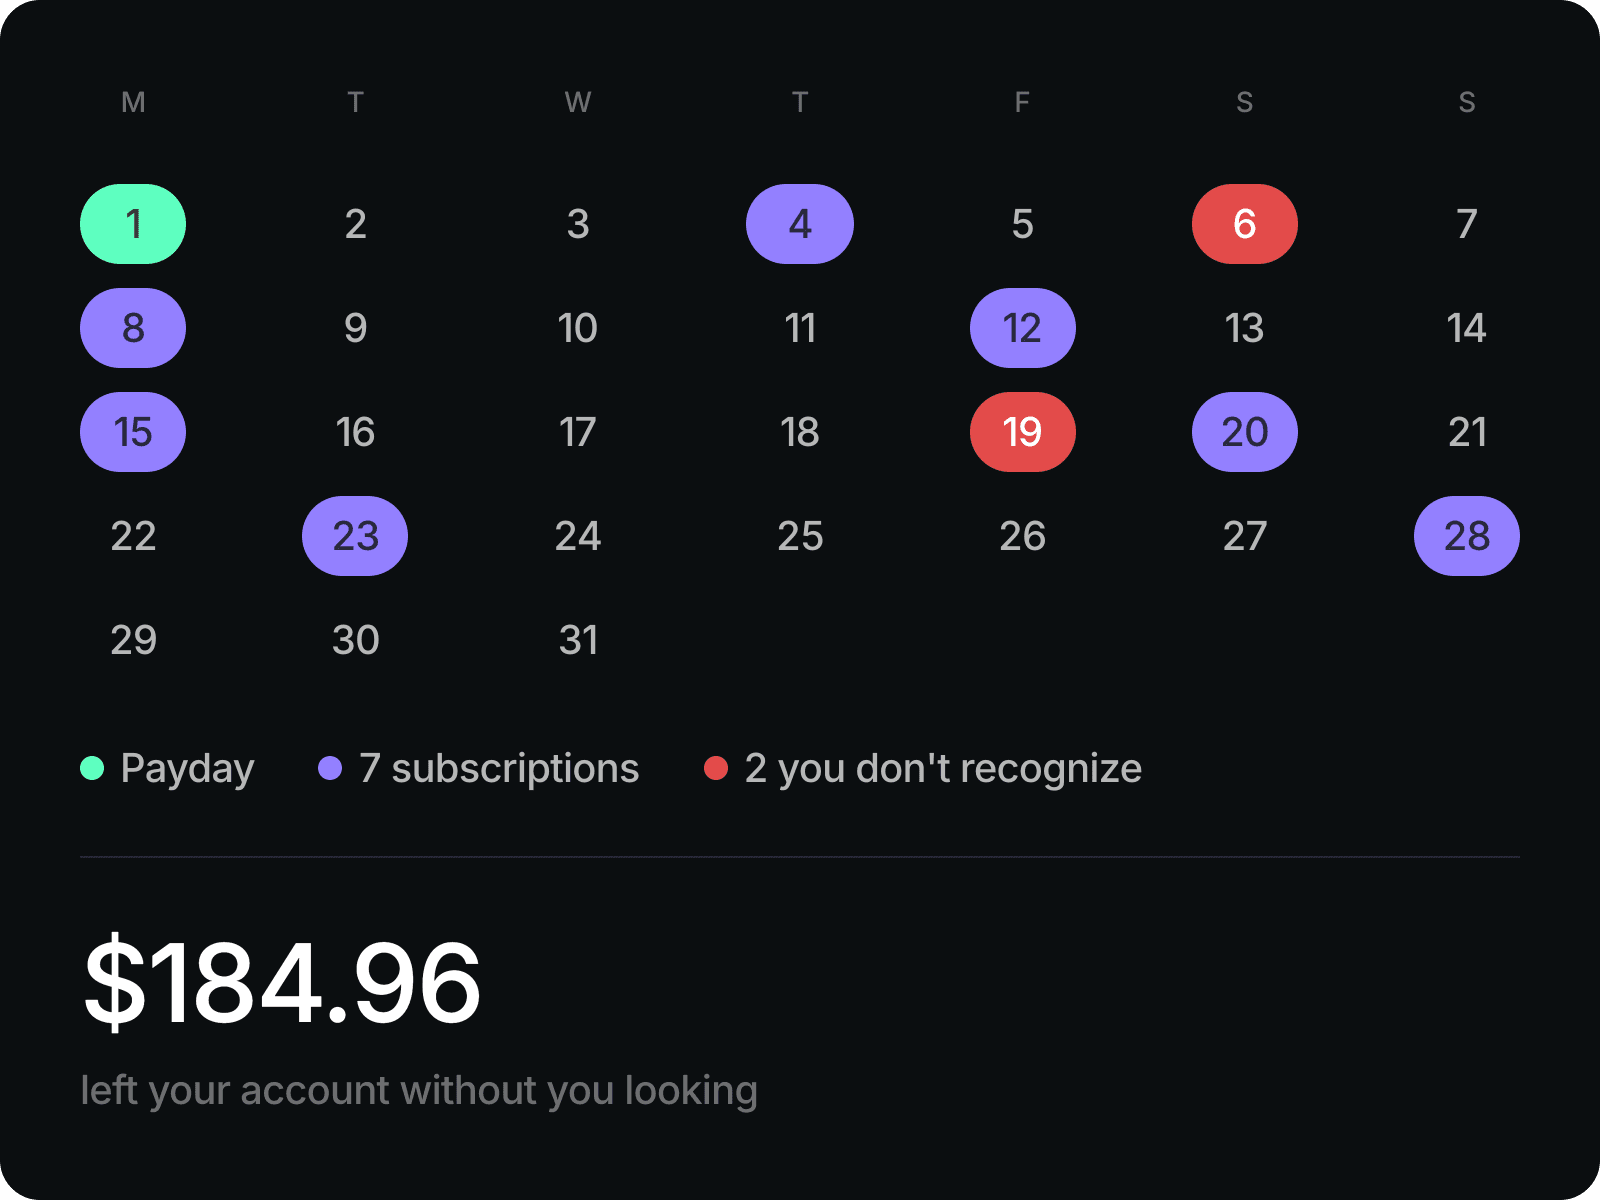Select the subscription on the 4th
Screen dimensions: 1600x1200
click(x=800, y=224)
